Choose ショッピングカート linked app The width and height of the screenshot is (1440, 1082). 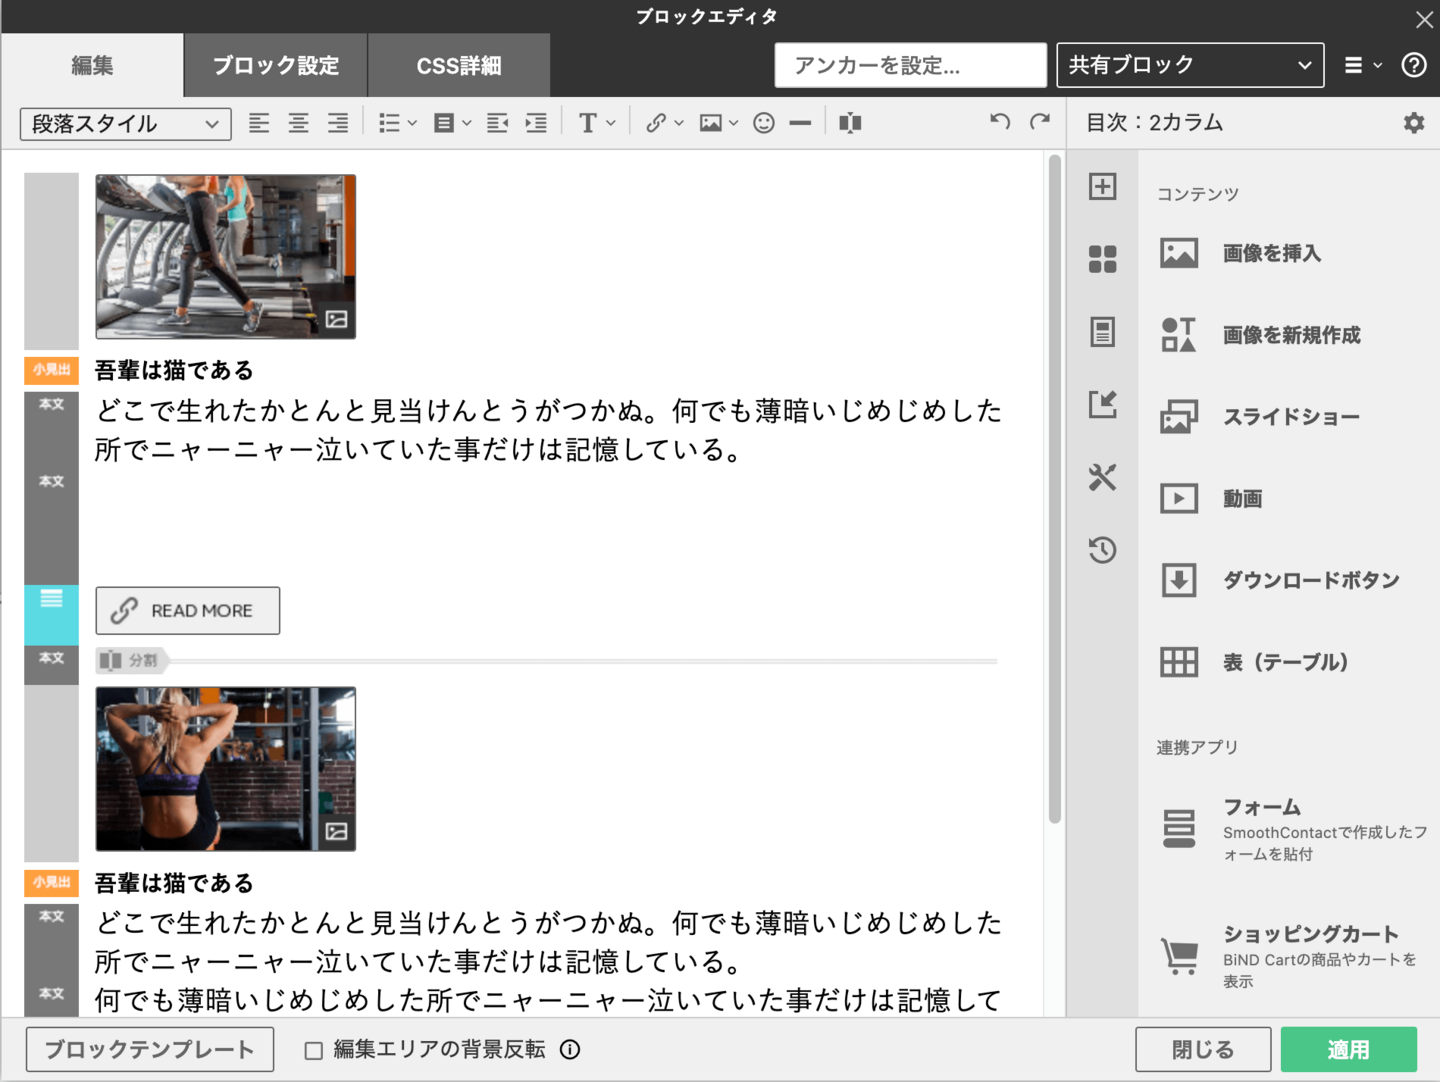pos(1290,956)
